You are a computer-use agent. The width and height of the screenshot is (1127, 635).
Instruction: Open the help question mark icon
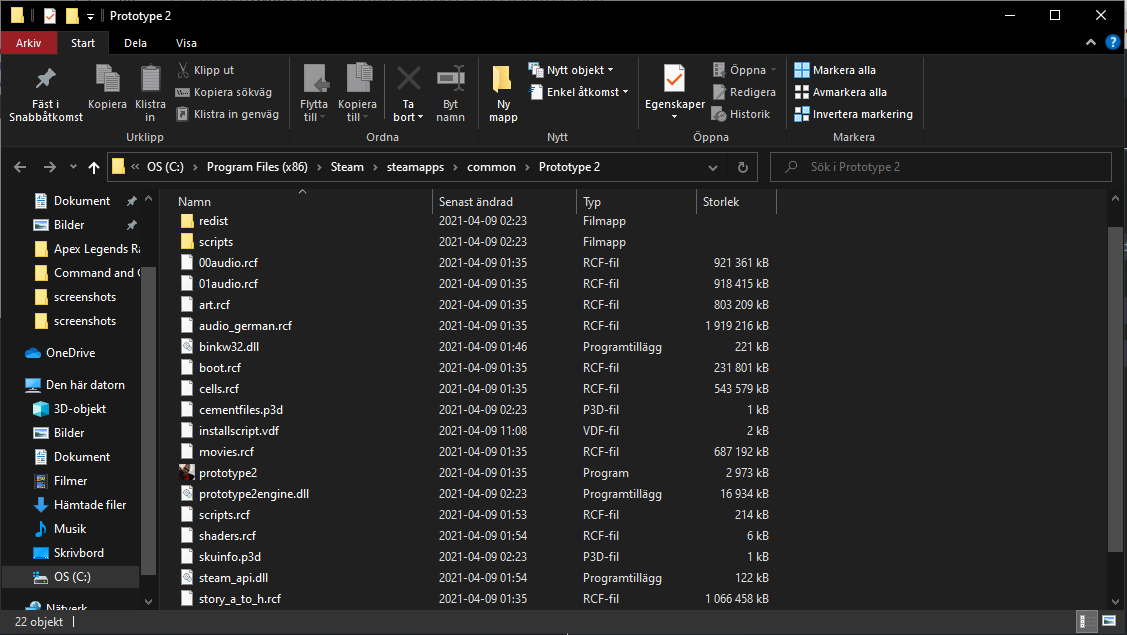[x=1113, y=42]
